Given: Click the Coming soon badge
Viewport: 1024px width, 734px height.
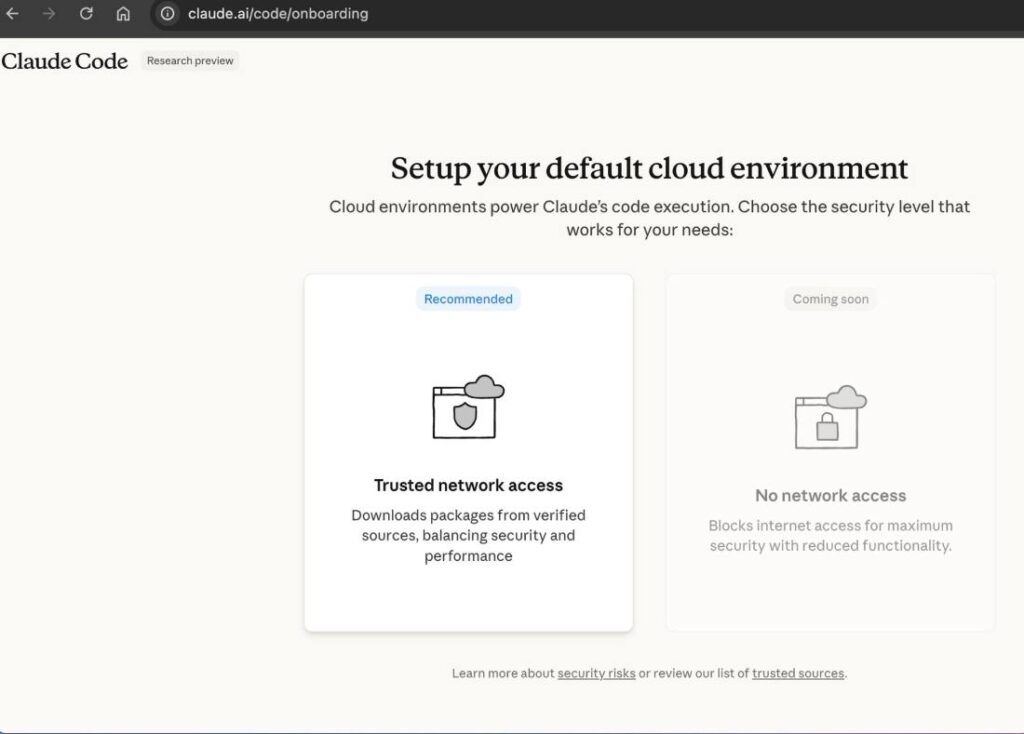Looking at the screenshot, I should coord(830,298).
